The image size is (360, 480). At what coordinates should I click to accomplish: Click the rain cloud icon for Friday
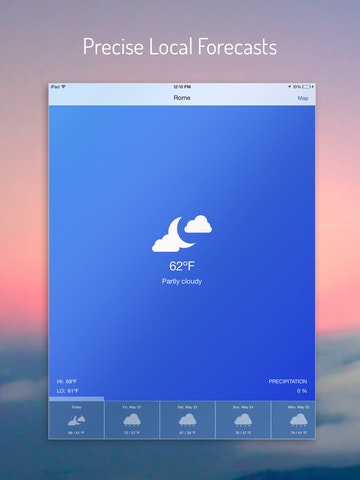(132, 420)
